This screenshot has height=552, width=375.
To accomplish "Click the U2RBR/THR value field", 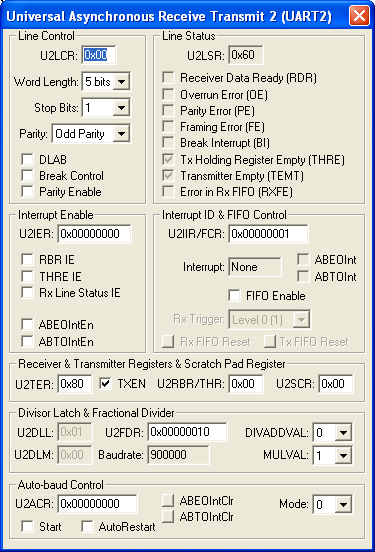I will click(246, 384).
